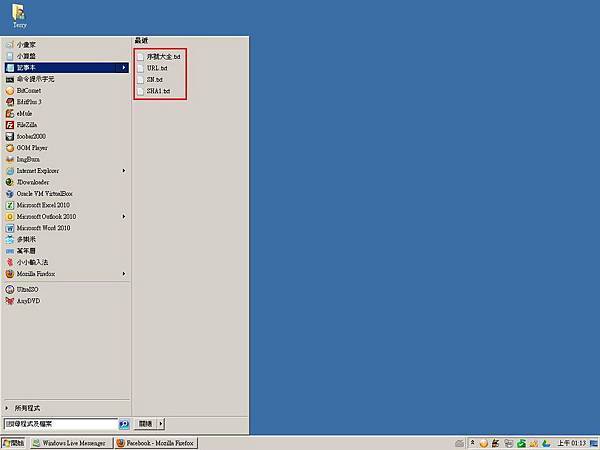Launch BitComet from the program list
600x450 pixels.
coord(67,91)
